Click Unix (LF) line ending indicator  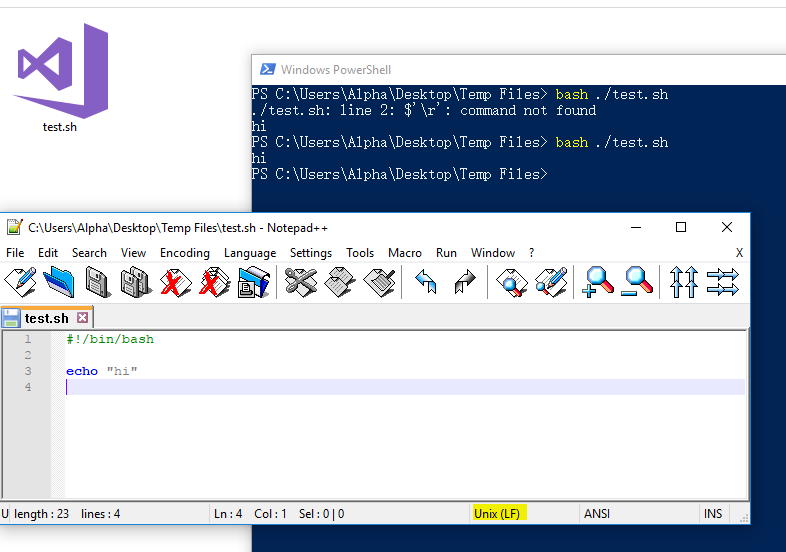497,514
